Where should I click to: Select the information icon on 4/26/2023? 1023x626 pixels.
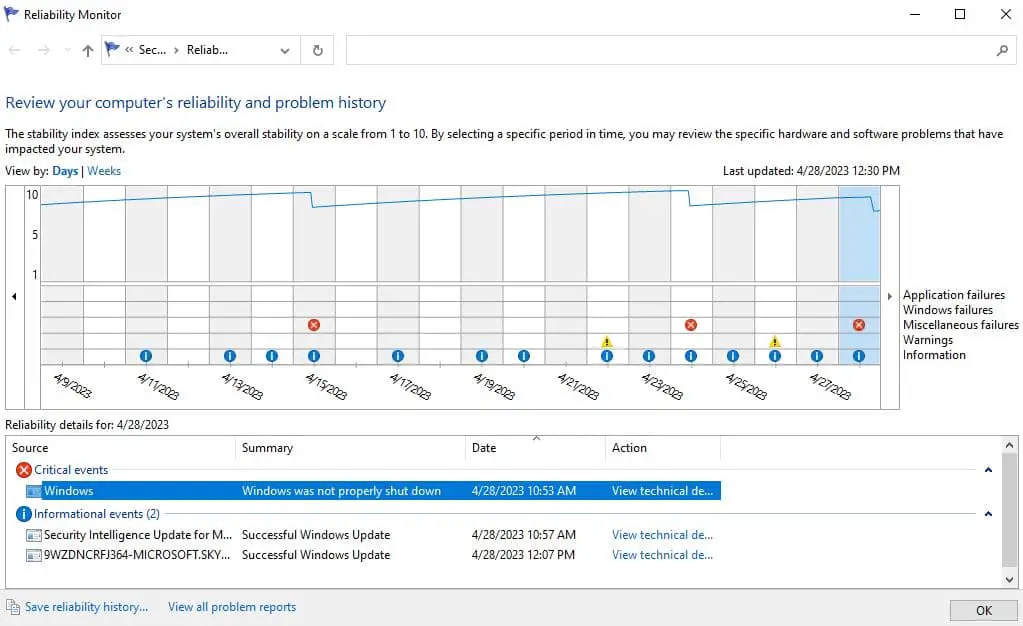tap(774, 356)
